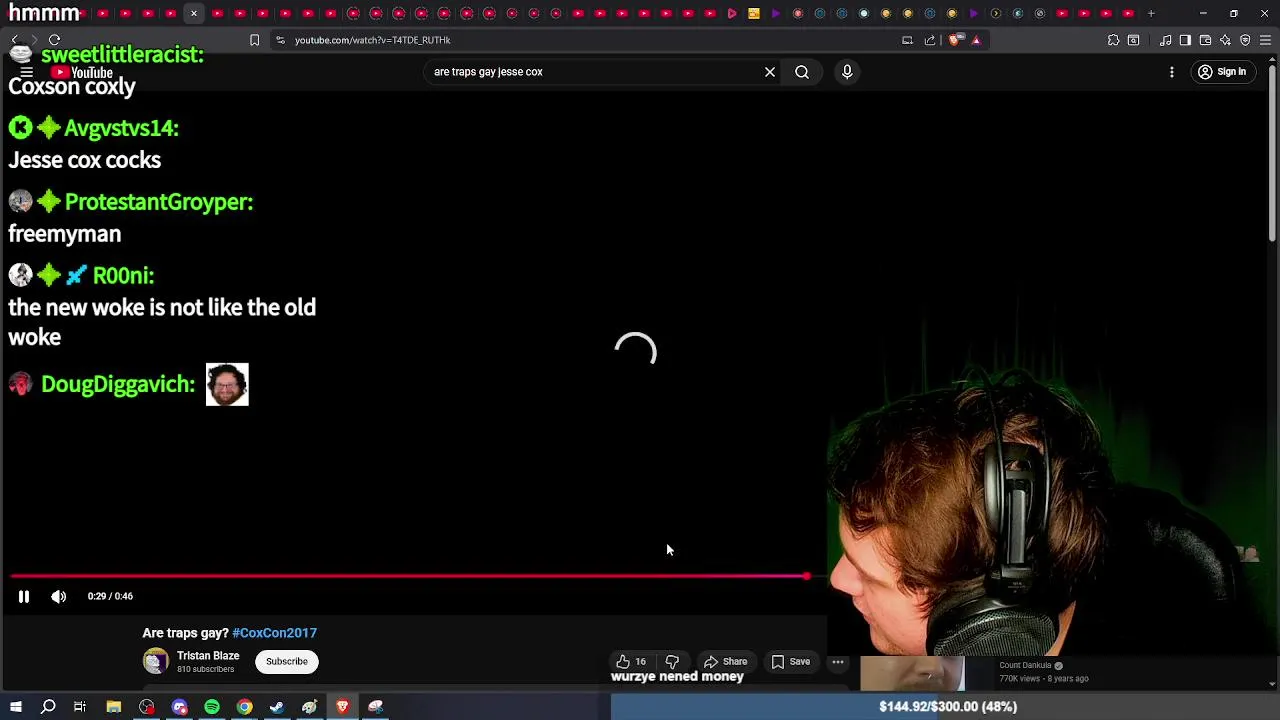
Task: Cast or install screen icon in address bar
Action: tap(907, 40)
